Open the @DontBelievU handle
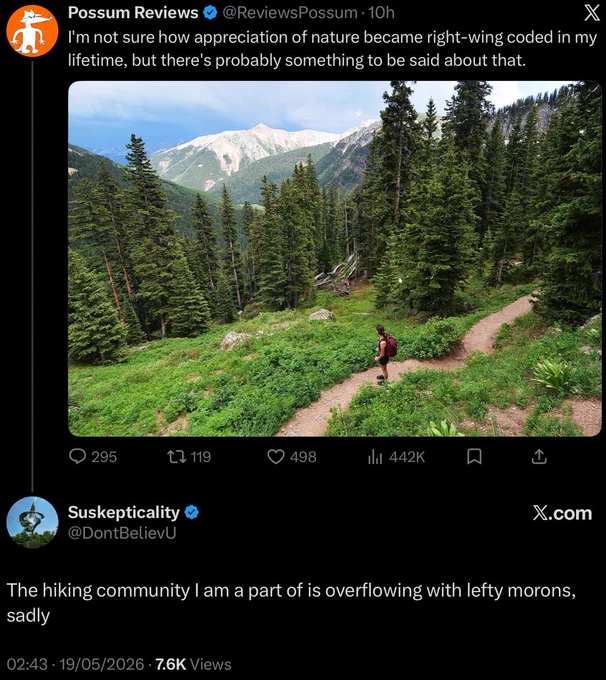606x680 pixels. (122, 533)
